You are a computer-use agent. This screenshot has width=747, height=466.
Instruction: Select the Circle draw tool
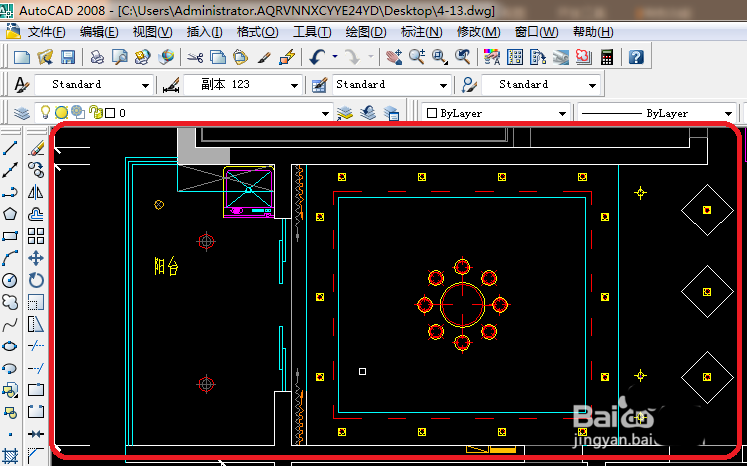(10, 280)
